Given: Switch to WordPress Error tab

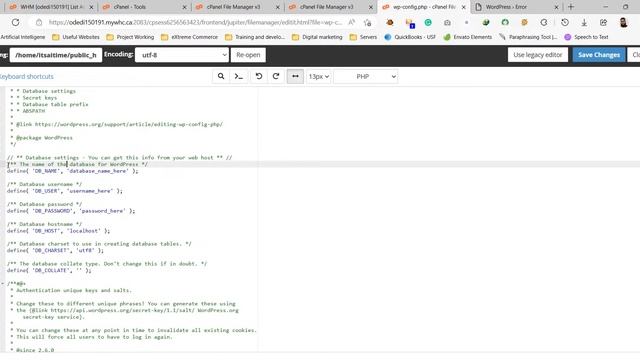Looking at the screenshot, I should [506, 7].
